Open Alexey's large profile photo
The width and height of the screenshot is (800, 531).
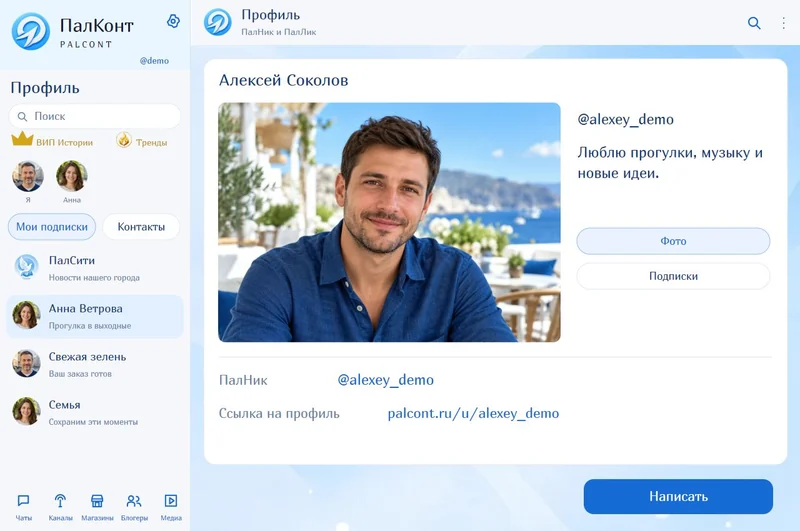[x=389, y=222]
